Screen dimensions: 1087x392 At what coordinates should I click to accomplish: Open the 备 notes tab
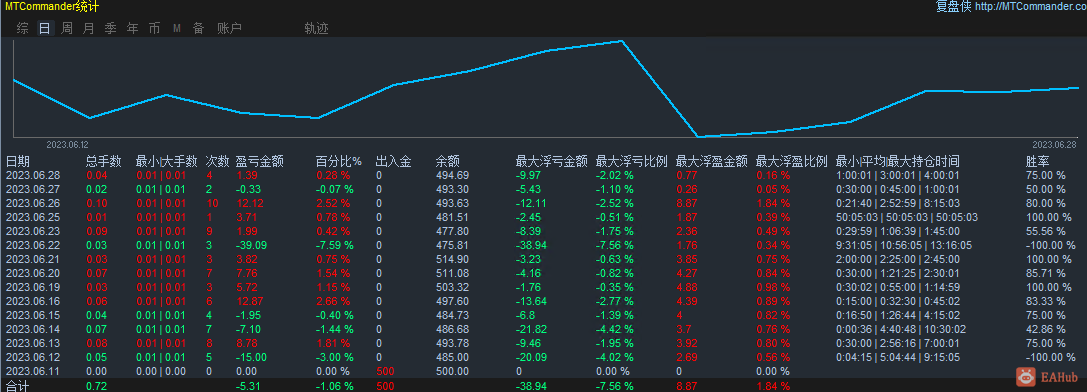(x=198, y=28)
